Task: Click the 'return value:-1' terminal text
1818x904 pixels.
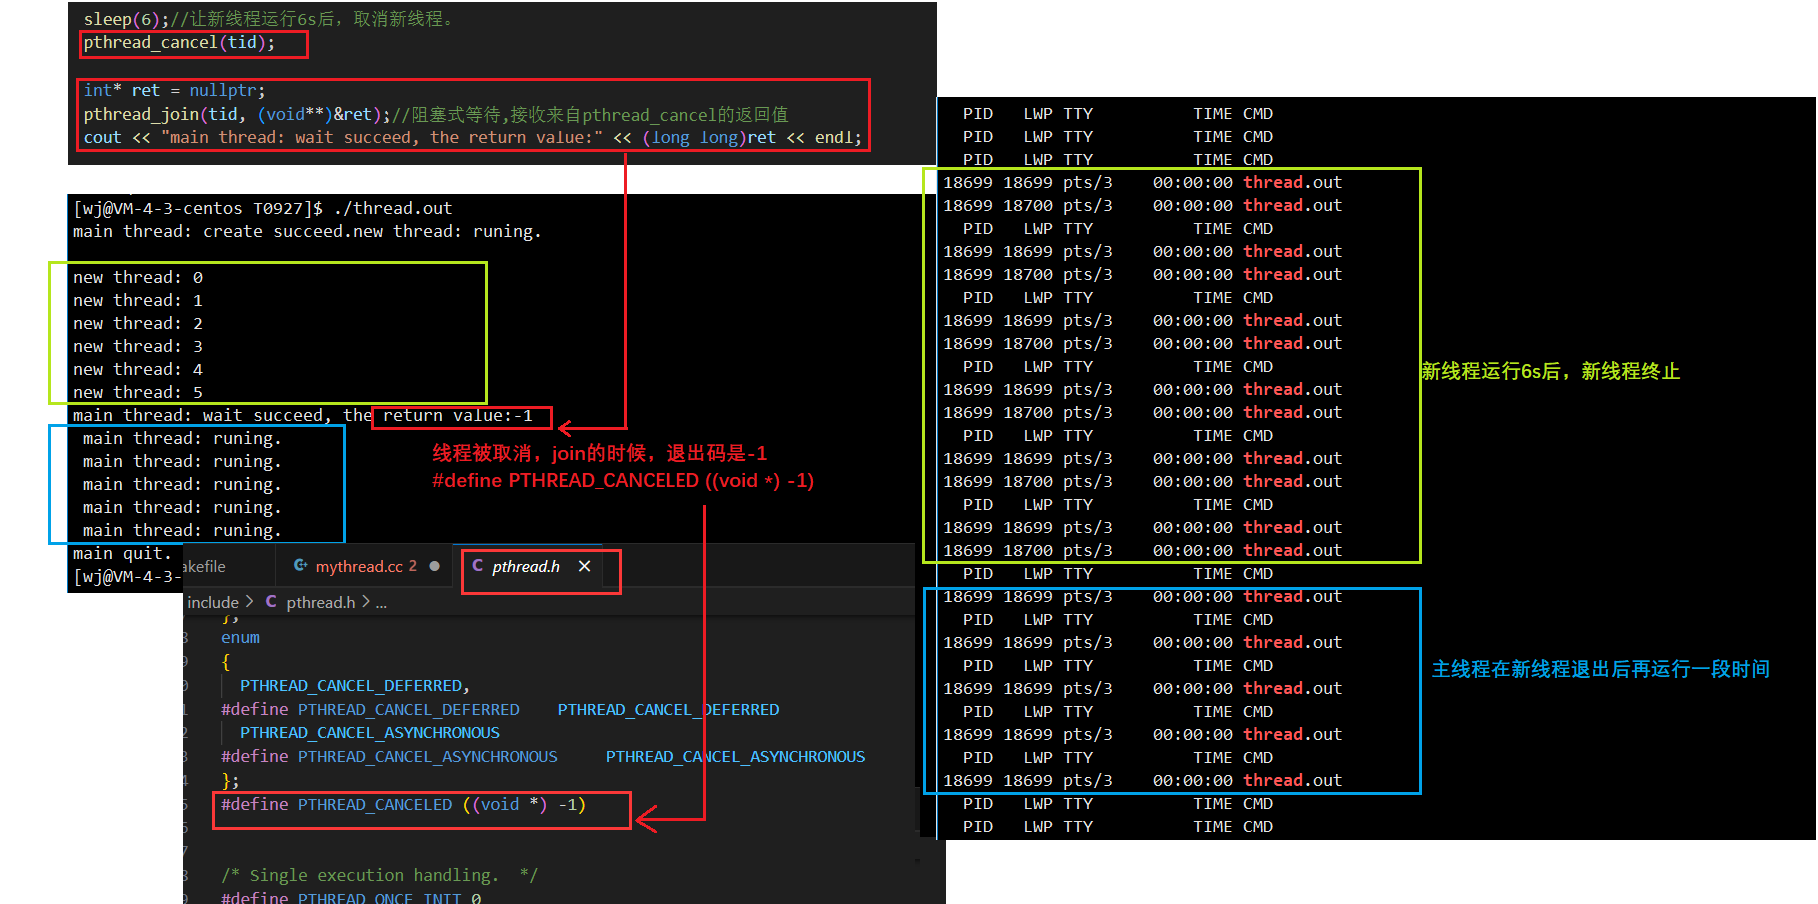Action: click(x=458, y=416)
